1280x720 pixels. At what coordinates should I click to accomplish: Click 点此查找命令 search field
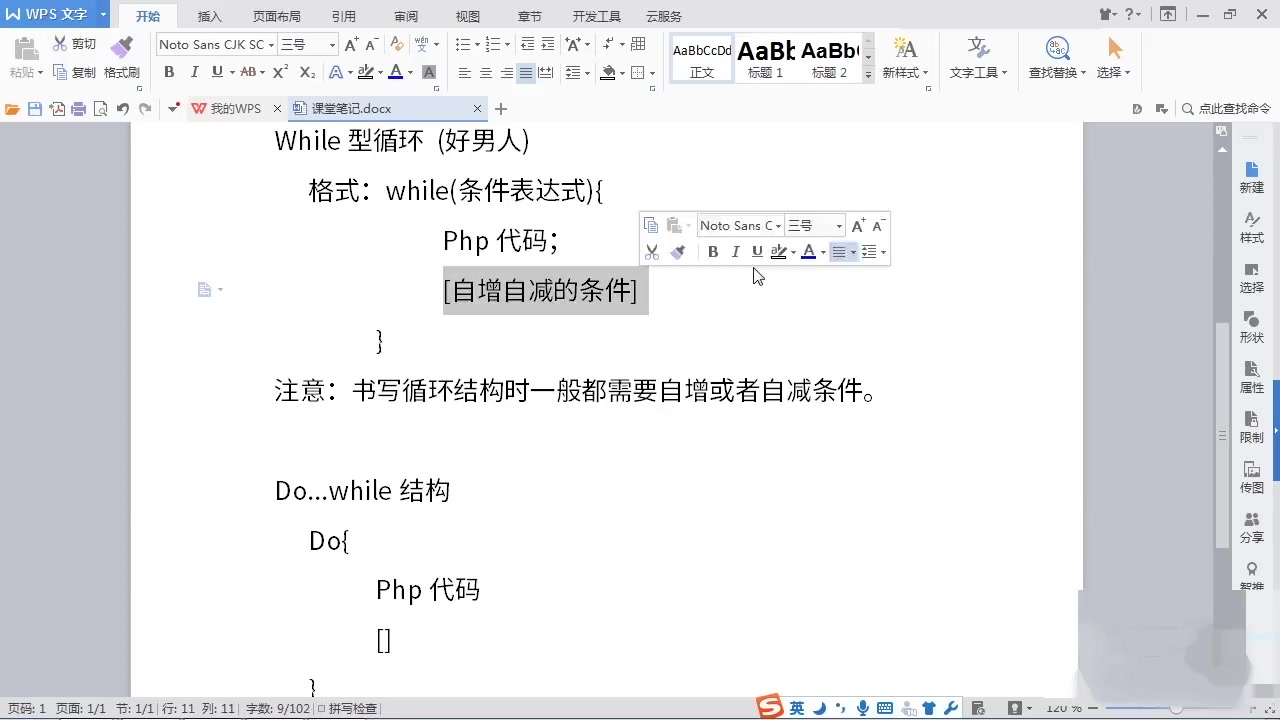click(x=1226, y=108)
